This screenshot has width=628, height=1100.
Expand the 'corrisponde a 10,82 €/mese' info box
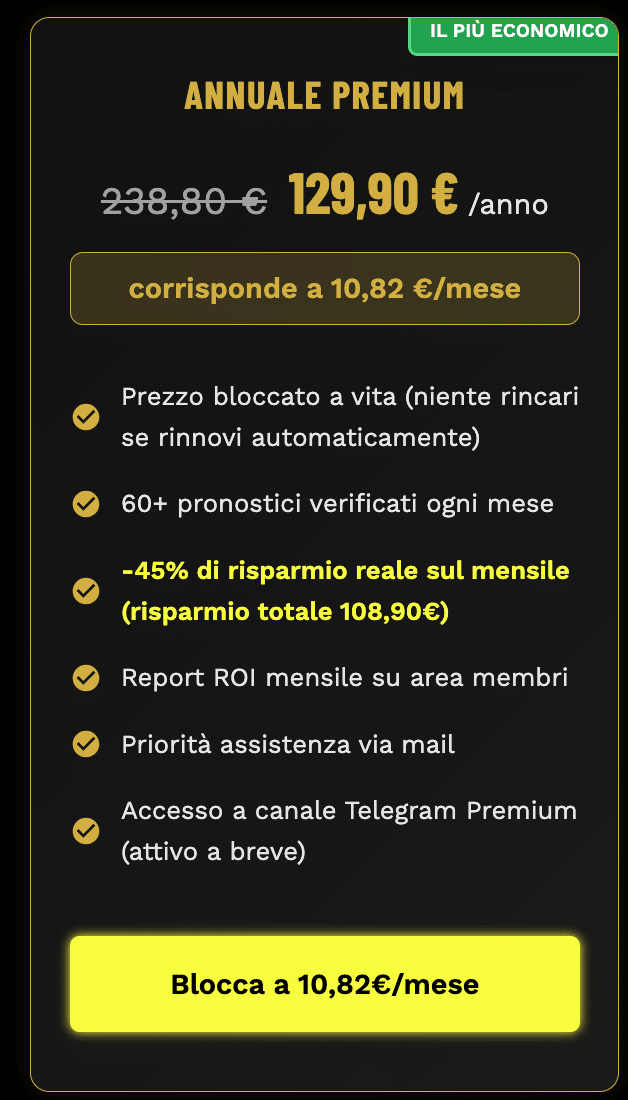324,288
